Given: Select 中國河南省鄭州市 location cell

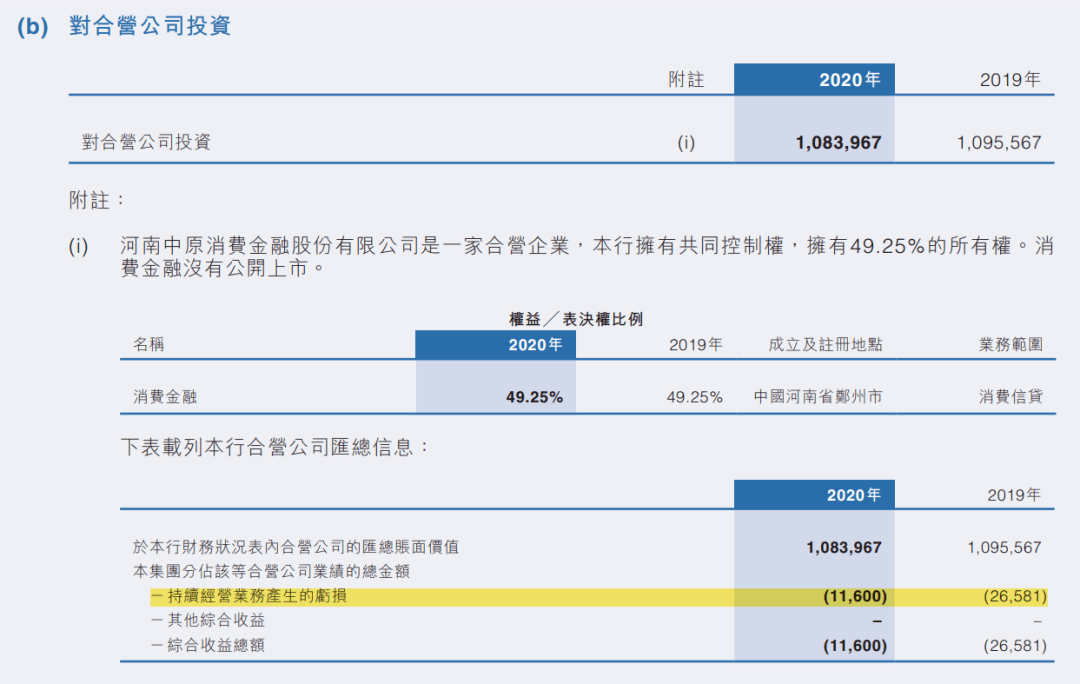Looking at the screenshot, I should click(818, 397).
